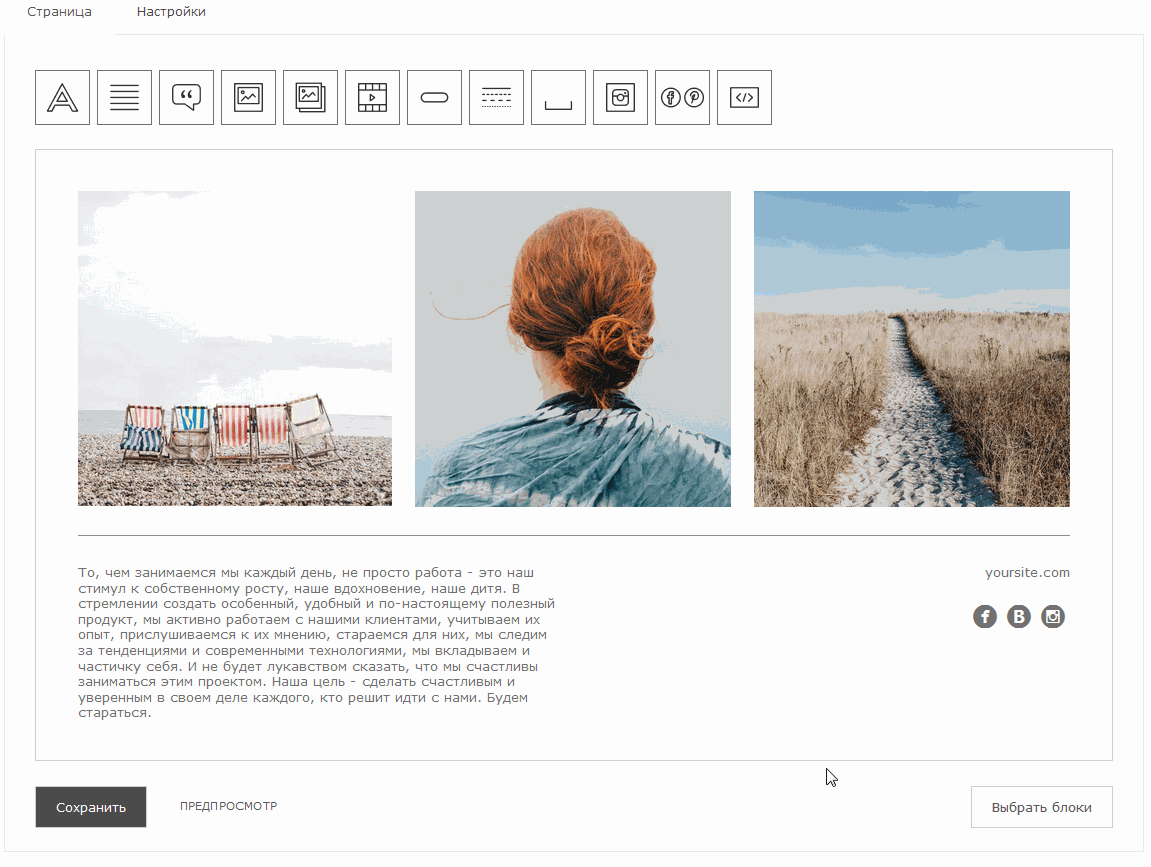
Task: Add a quote block
Action: [x=186, y=98]
